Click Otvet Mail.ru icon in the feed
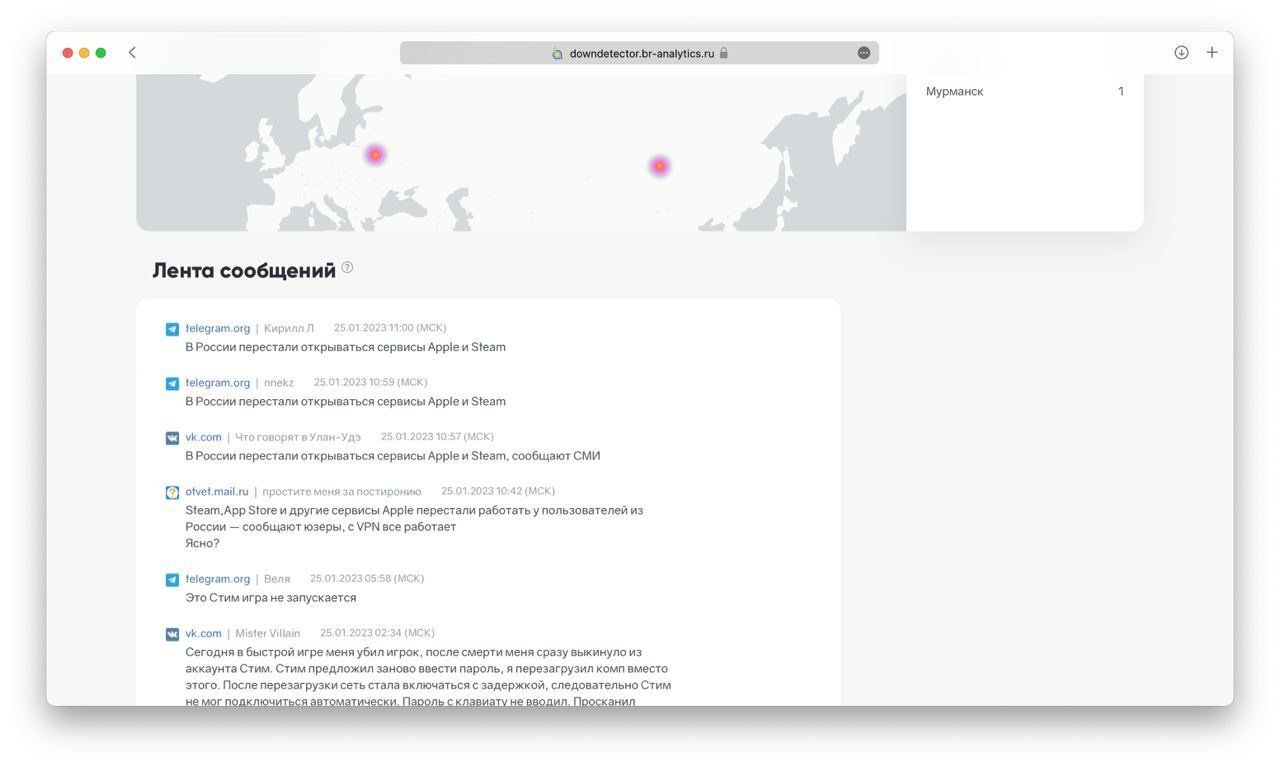Image resolution: width=1280 pixels, height=767 pixels. click(172, 492)
